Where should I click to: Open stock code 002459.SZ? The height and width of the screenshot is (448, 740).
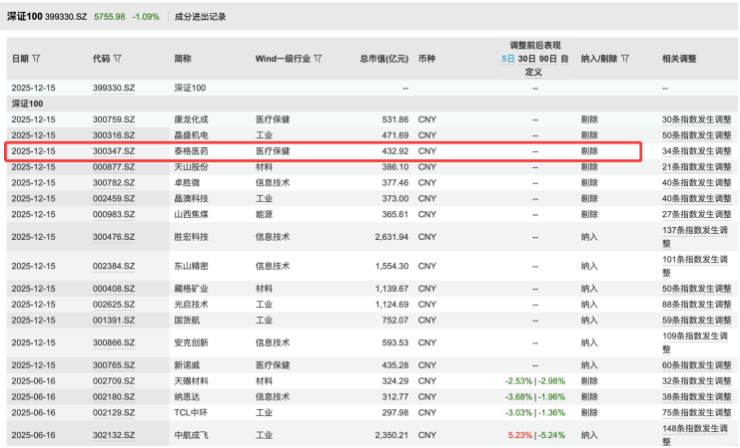[x=114, y=198]
